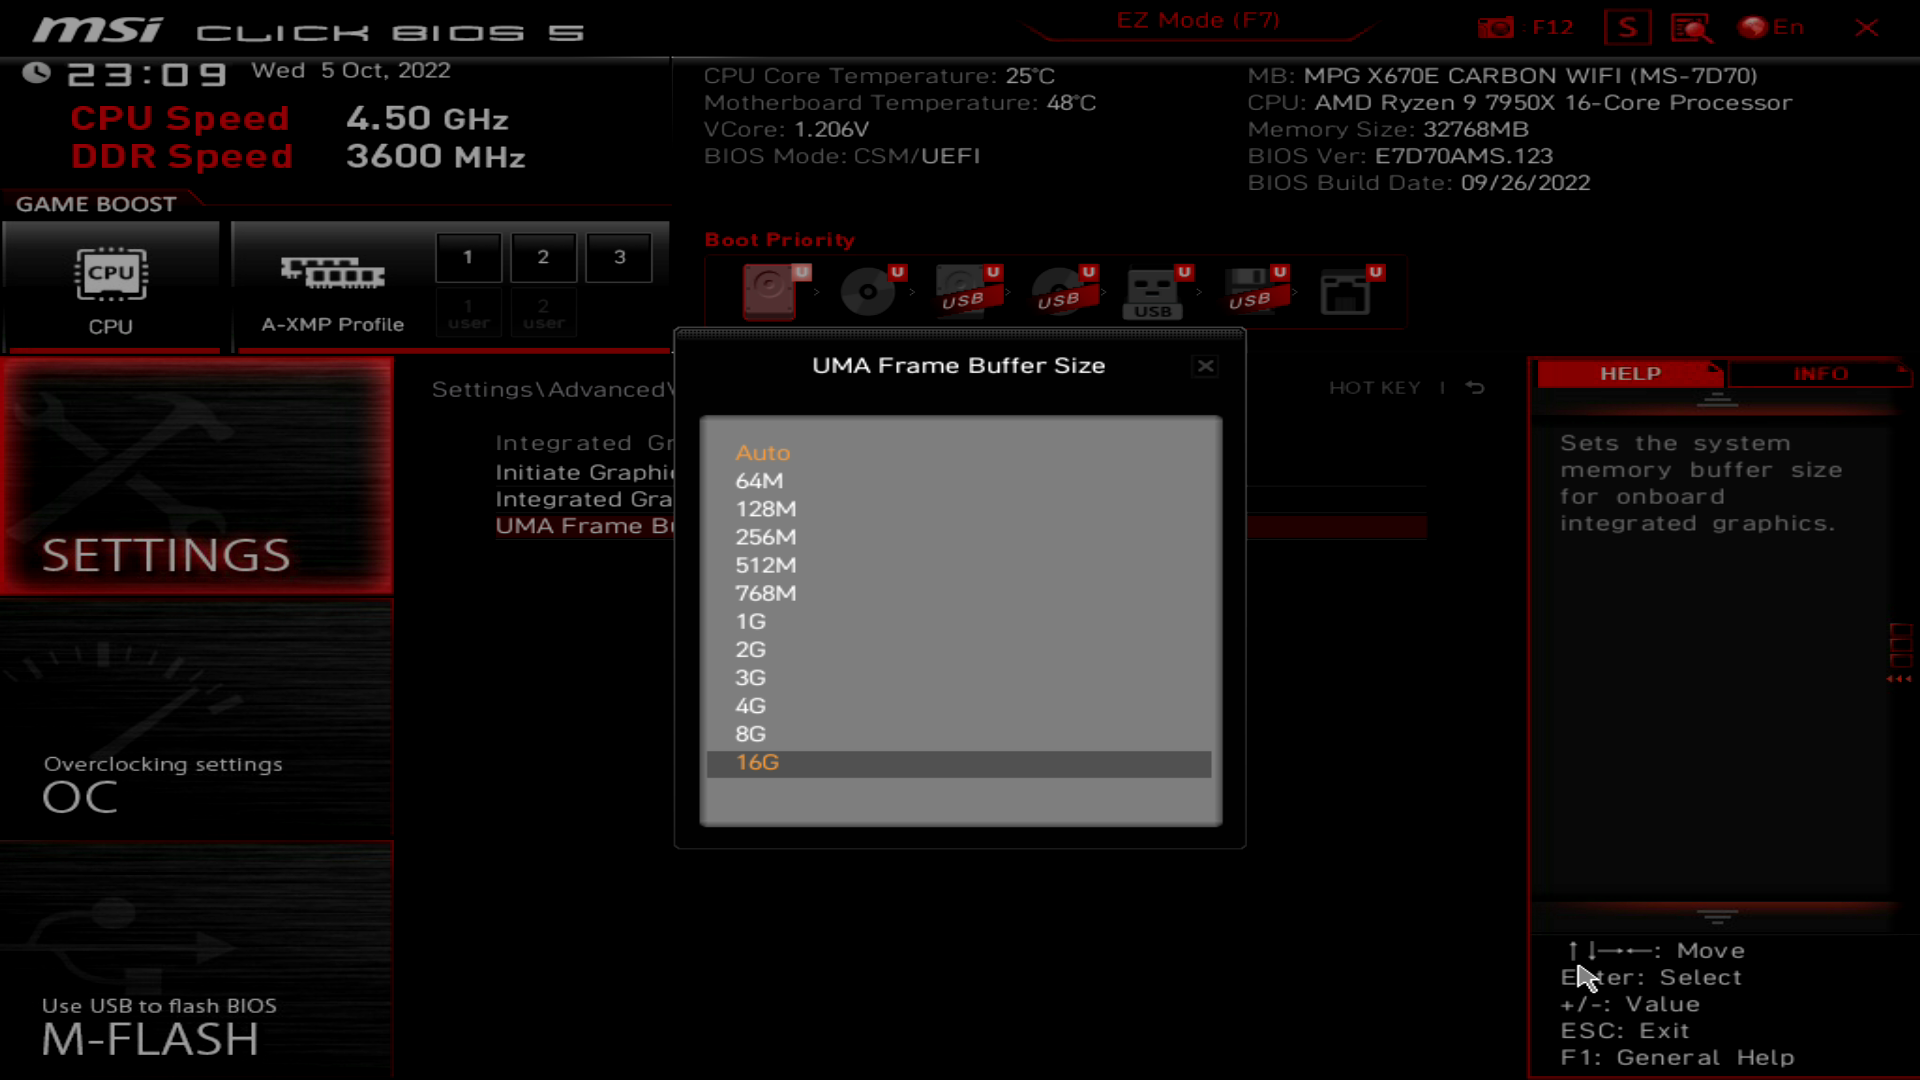This screenshot has height=1080, width=1920.
Task: Close the UMA Frame Buffer Size dialog
Action: [1205, 366]
